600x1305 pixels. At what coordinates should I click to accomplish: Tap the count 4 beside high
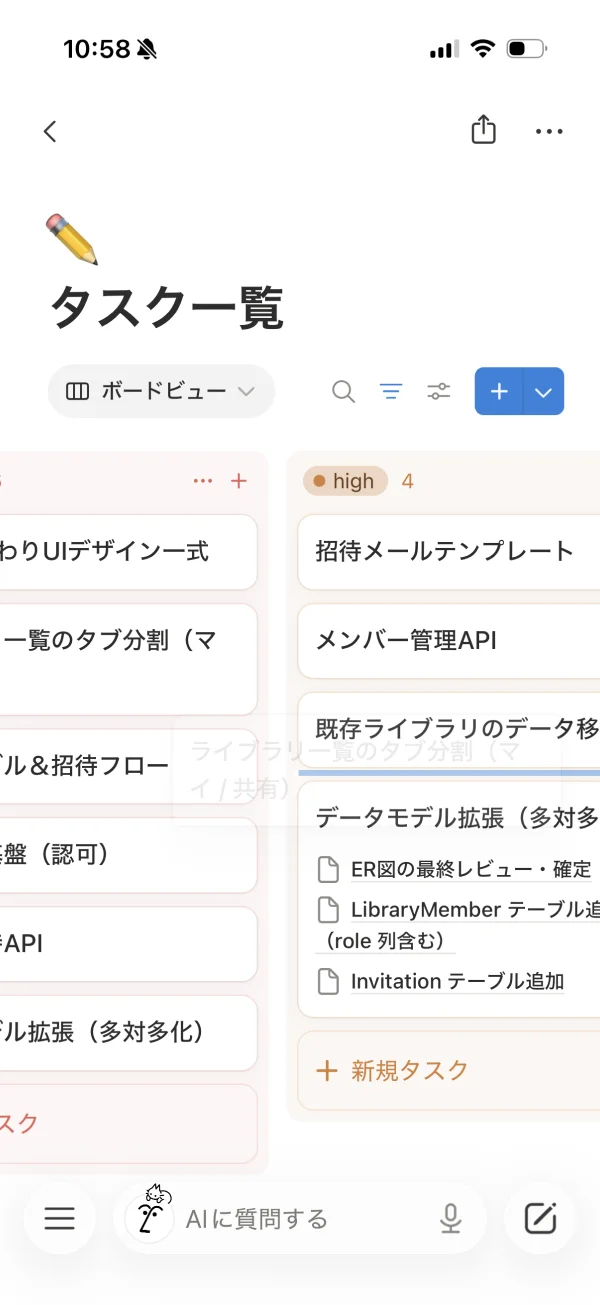pos(407,481)
